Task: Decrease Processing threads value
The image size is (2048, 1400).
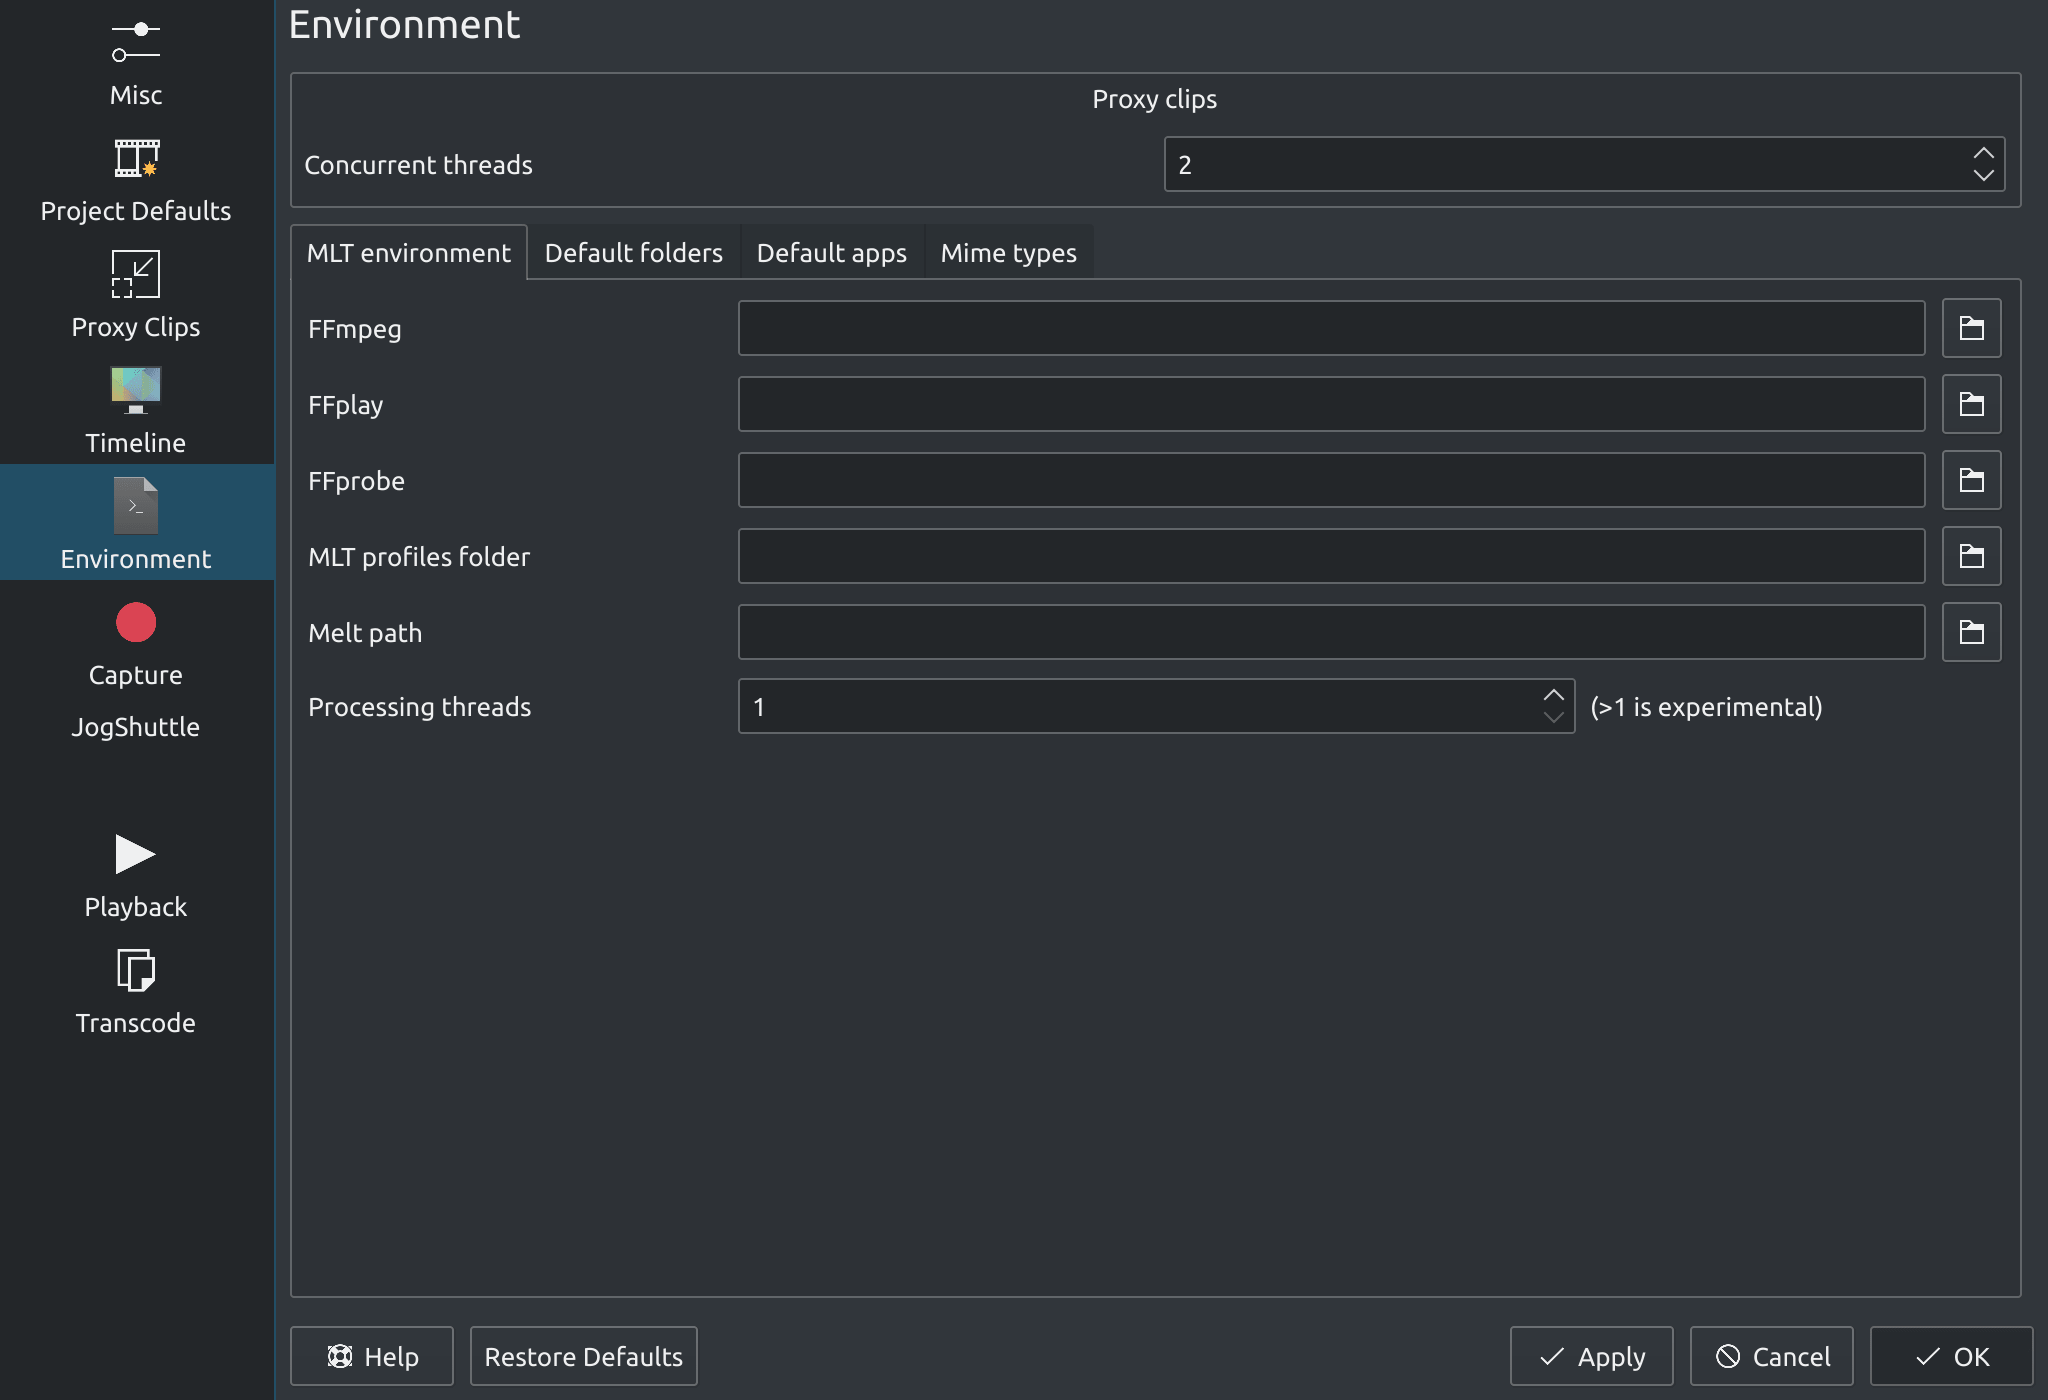Action: pos(1553,717)
